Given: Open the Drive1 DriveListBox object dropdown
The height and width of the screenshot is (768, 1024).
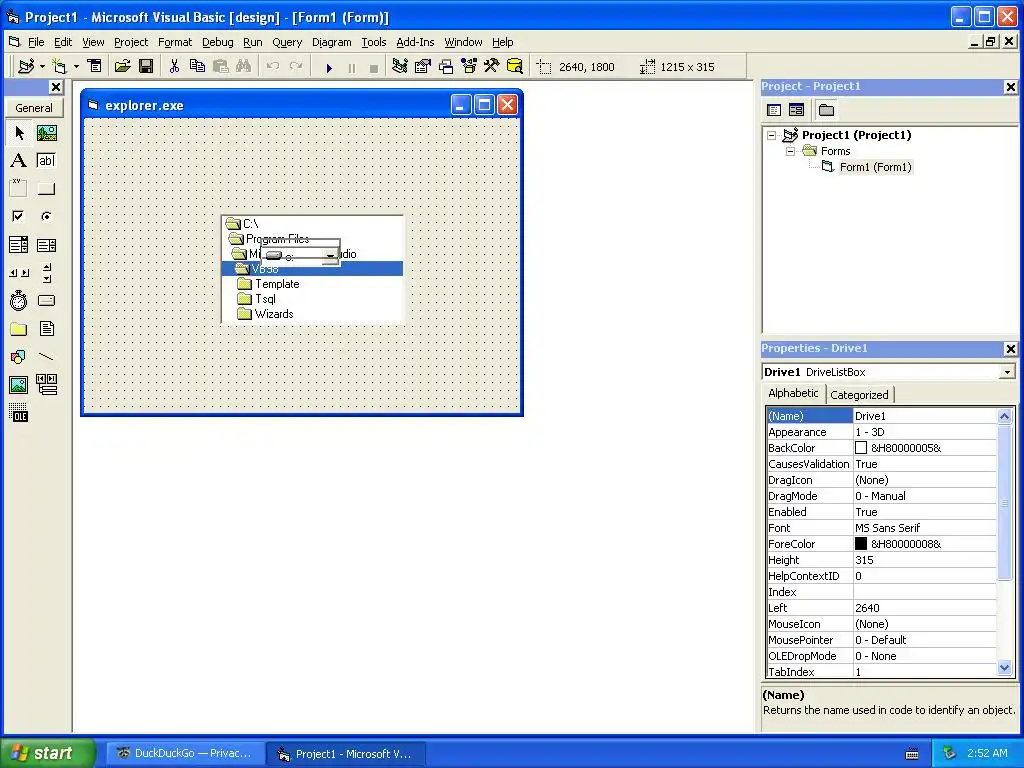Looking at the screenshot, I should pyautogui.click(x=1007, y=372).
